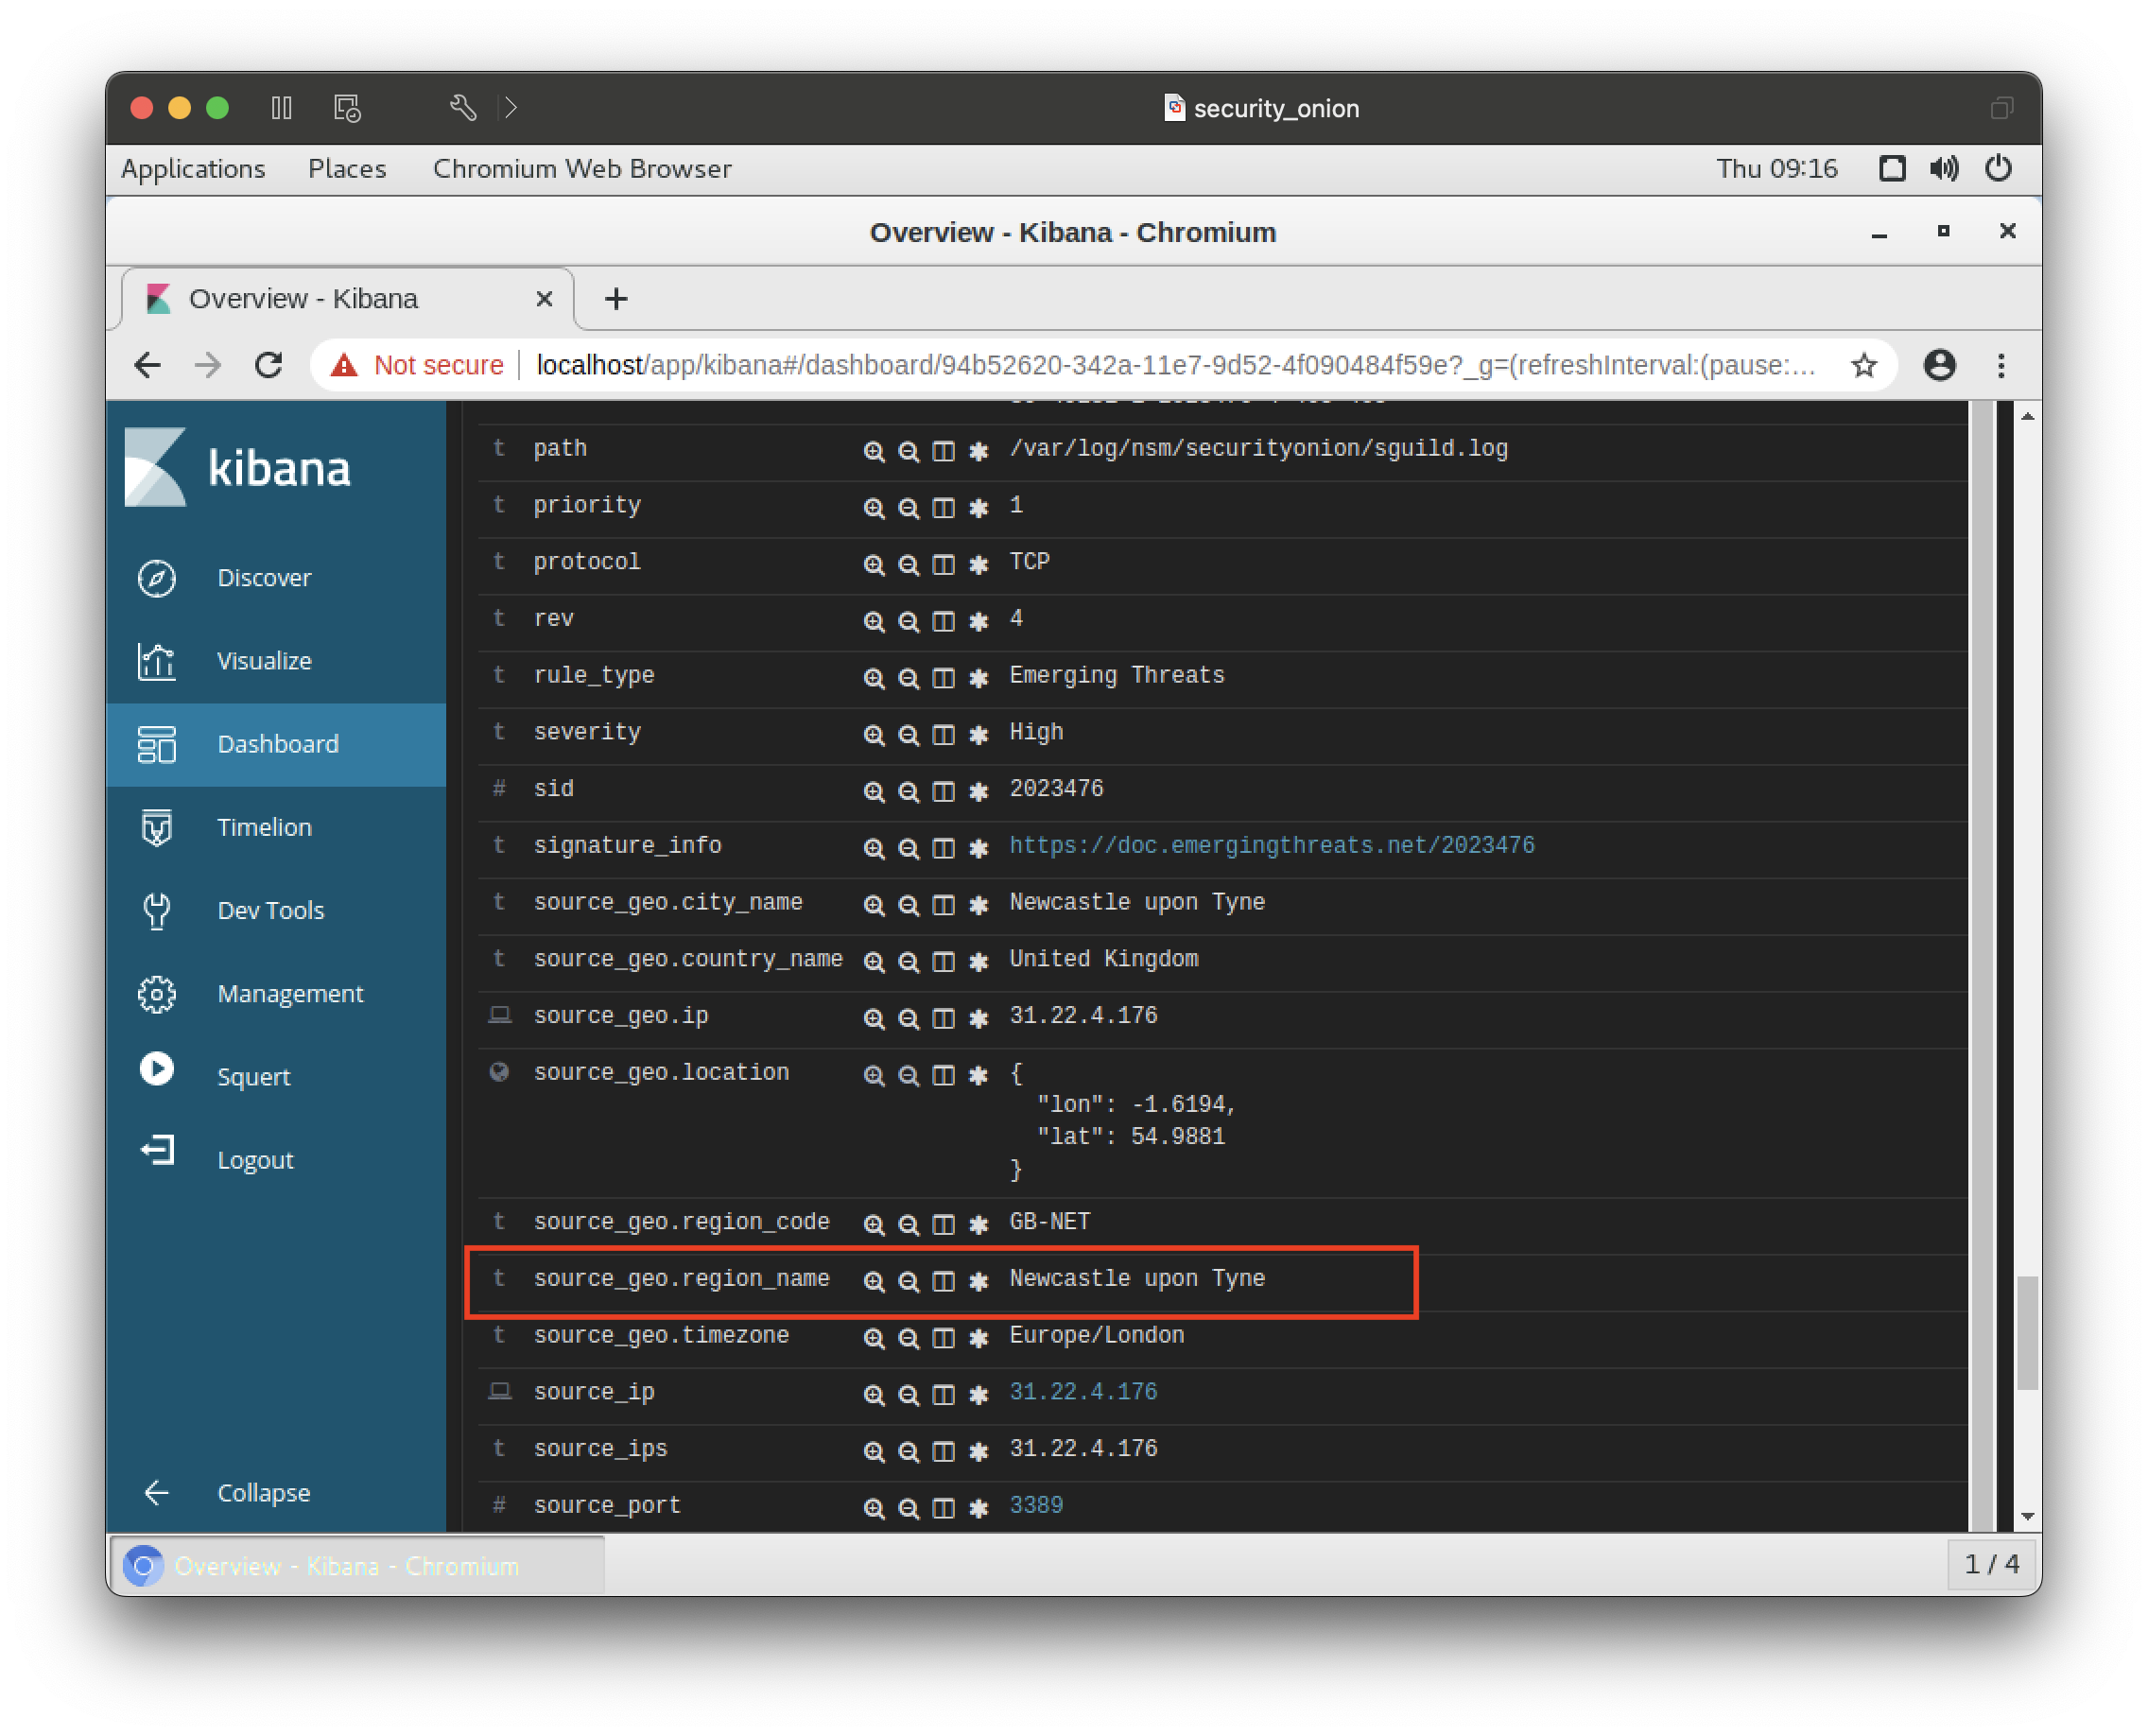This screenshot has width=2148, height=1736.
Task: Filter out value on source_geo.country_name row
Action: pyautogui.click(x=908, y=962)
